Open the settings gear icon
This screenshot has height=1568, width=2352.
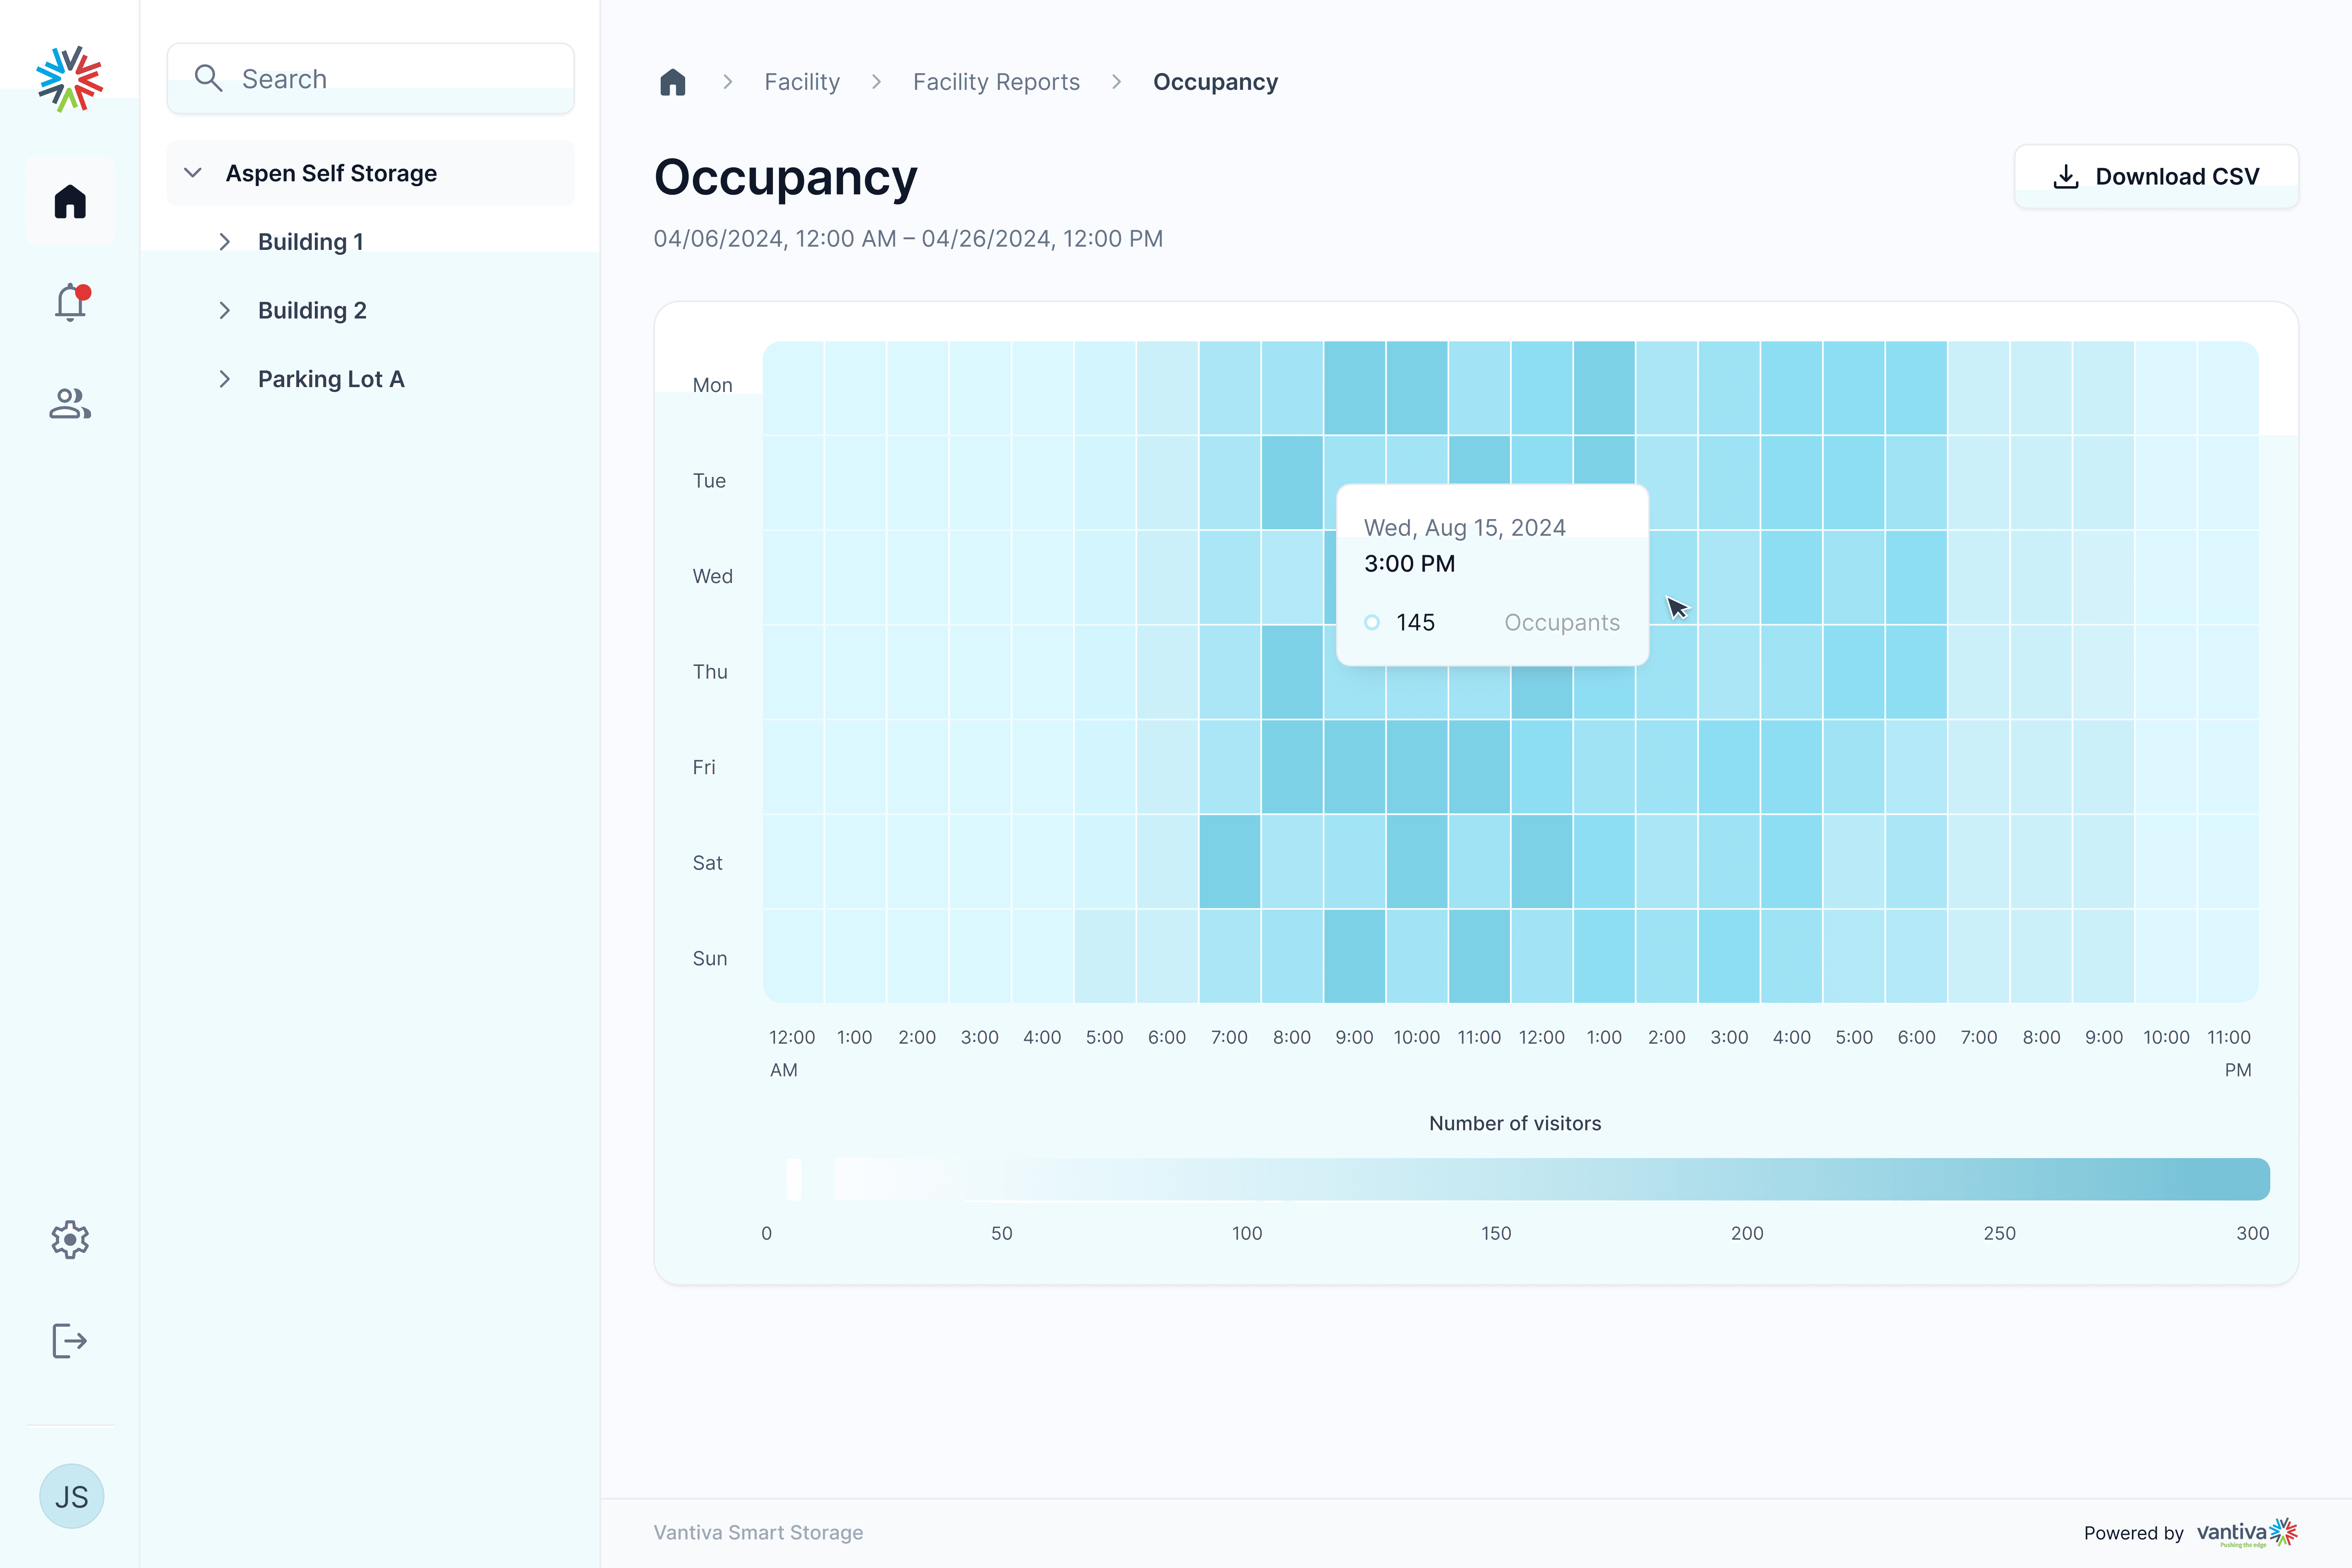tap(70, 1239)
